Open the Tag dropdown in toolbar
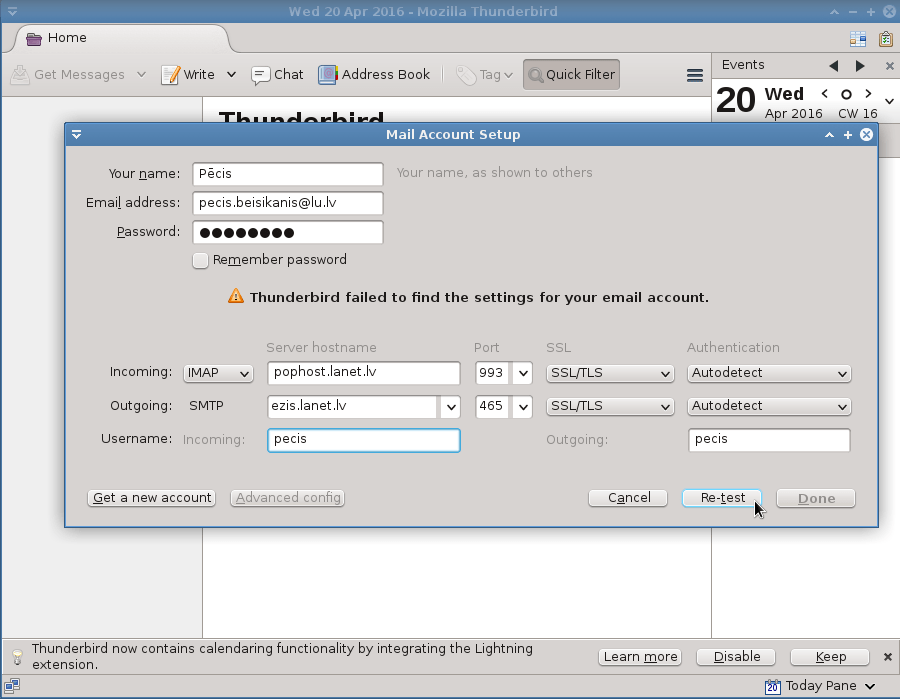Image resolution: width=900 pixels, height=699 pixels. 484,75
